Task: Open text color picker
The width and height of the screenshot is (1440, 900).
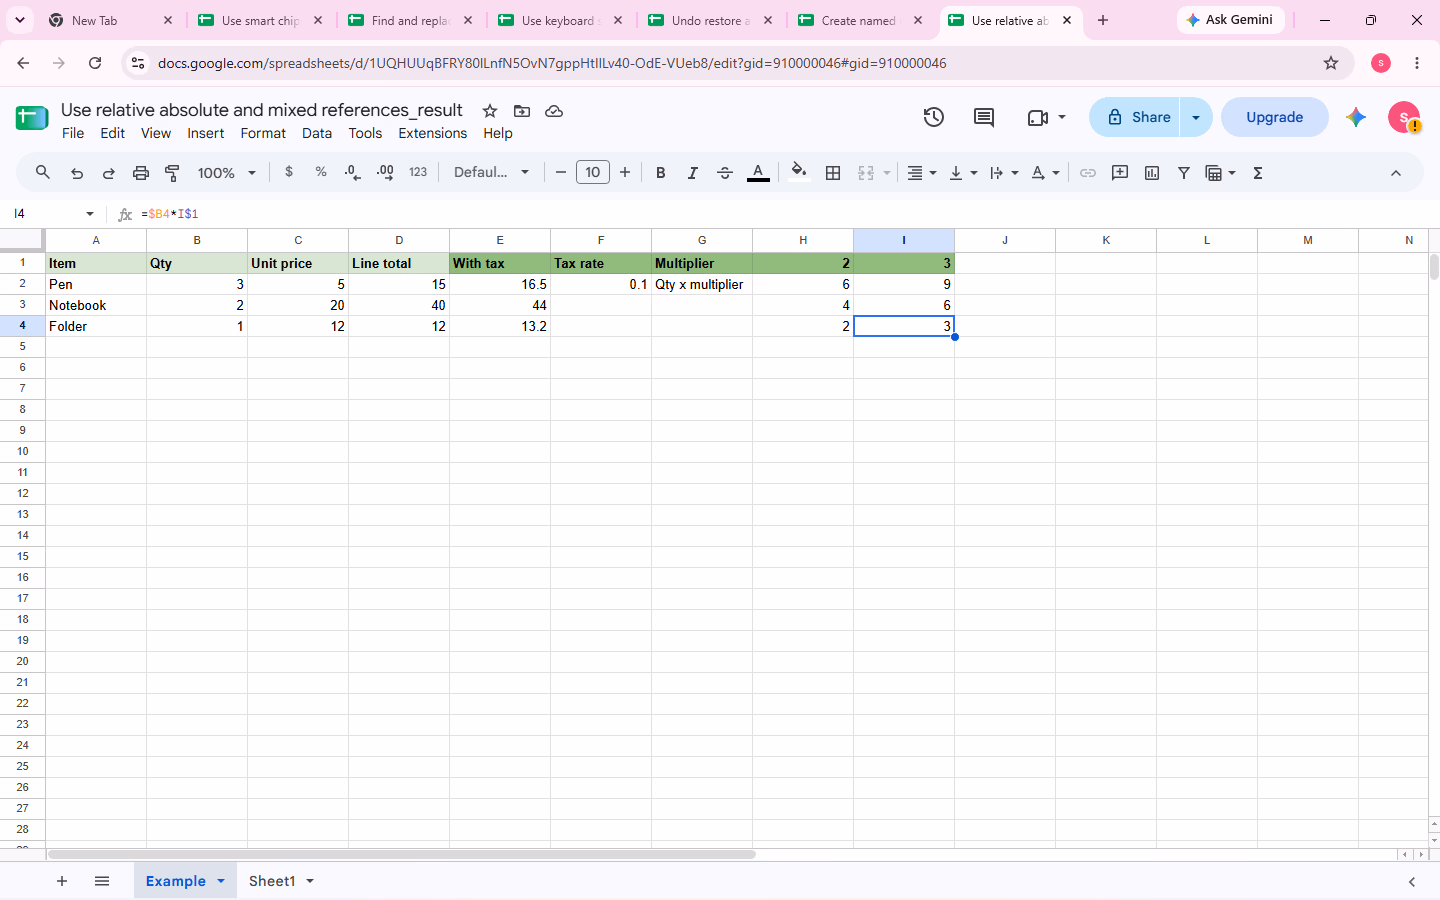Action: pyautogui.click(x=758, y=173)
